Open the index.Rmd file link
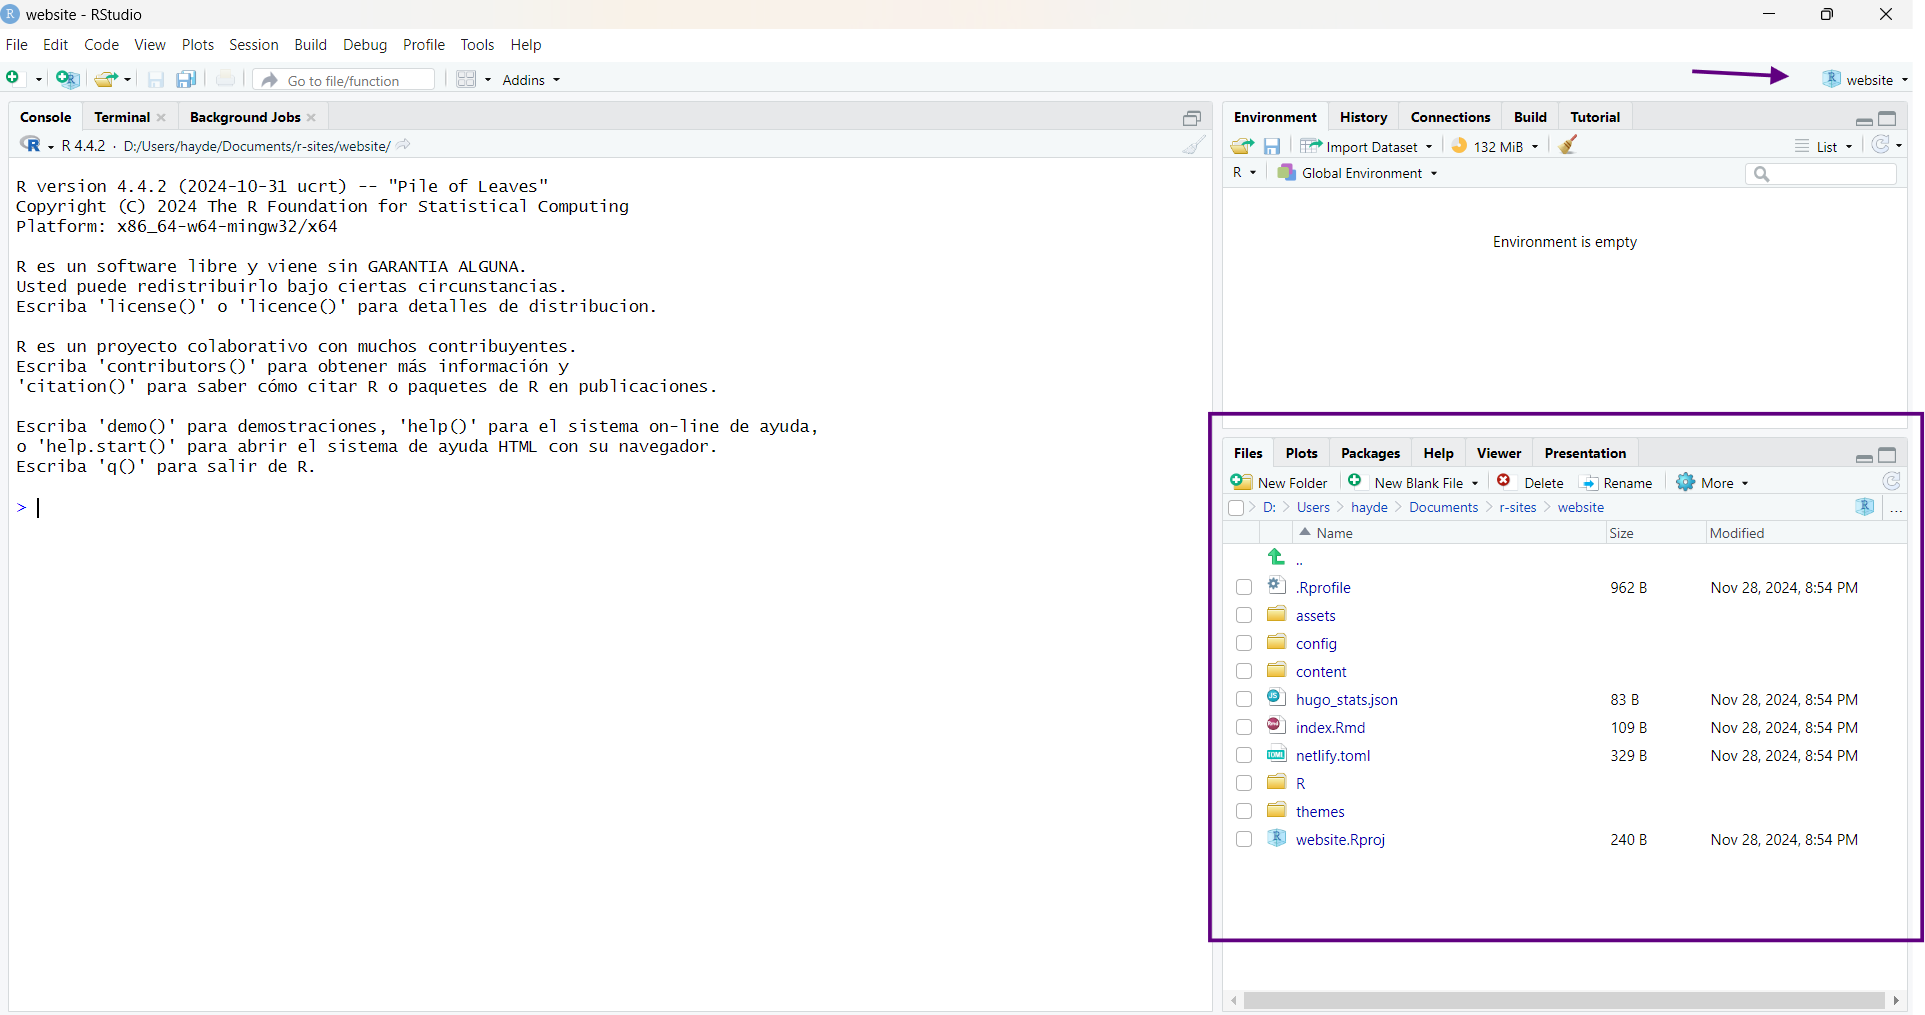Image resolution: width=1925 pixels, height=1015 pixels. point(1330,728)
